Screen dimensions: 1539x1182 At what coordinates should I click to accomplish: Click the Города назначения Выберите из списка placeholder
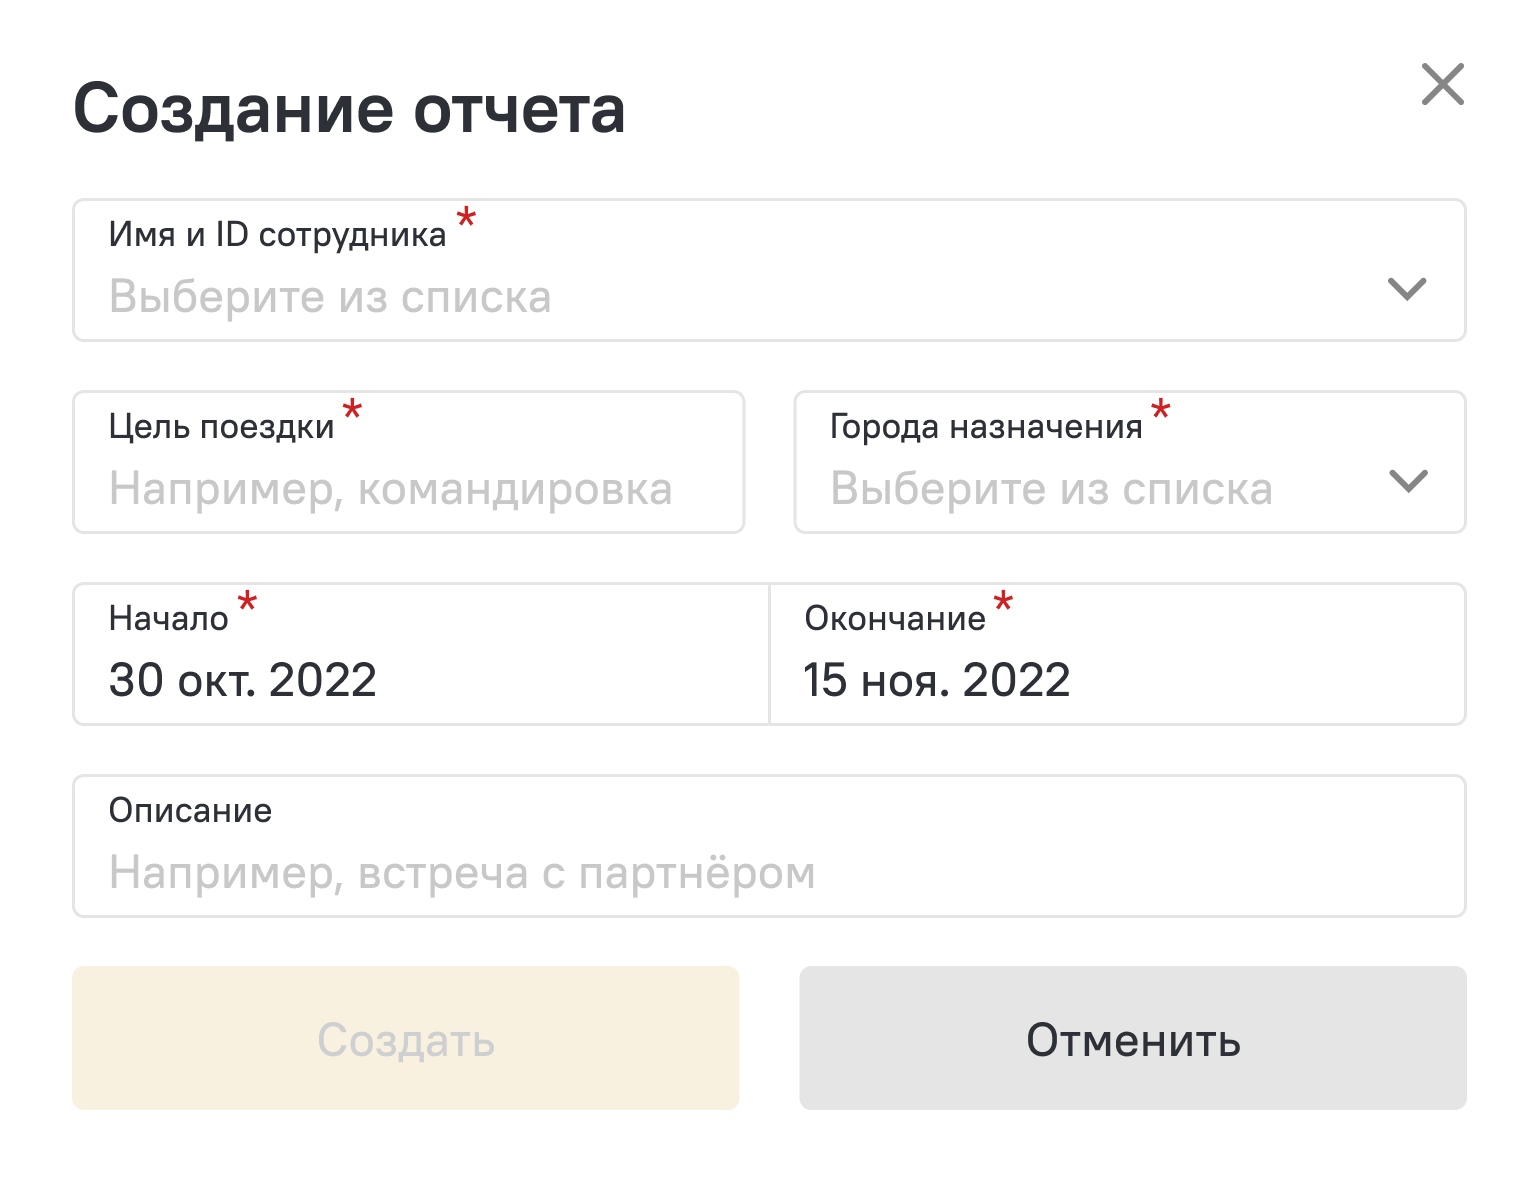[1051, 489]
